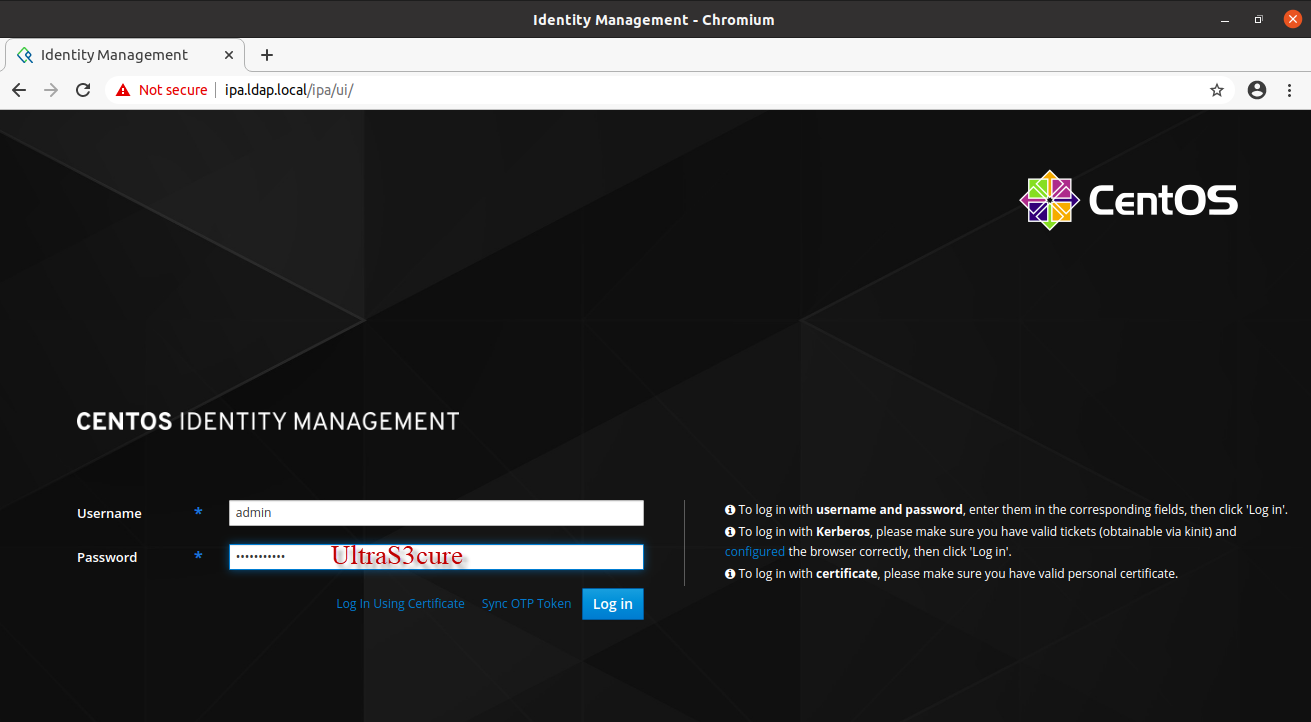Select the Identity Management tab
Screen dimensions: 1311x722
point(125,55)
